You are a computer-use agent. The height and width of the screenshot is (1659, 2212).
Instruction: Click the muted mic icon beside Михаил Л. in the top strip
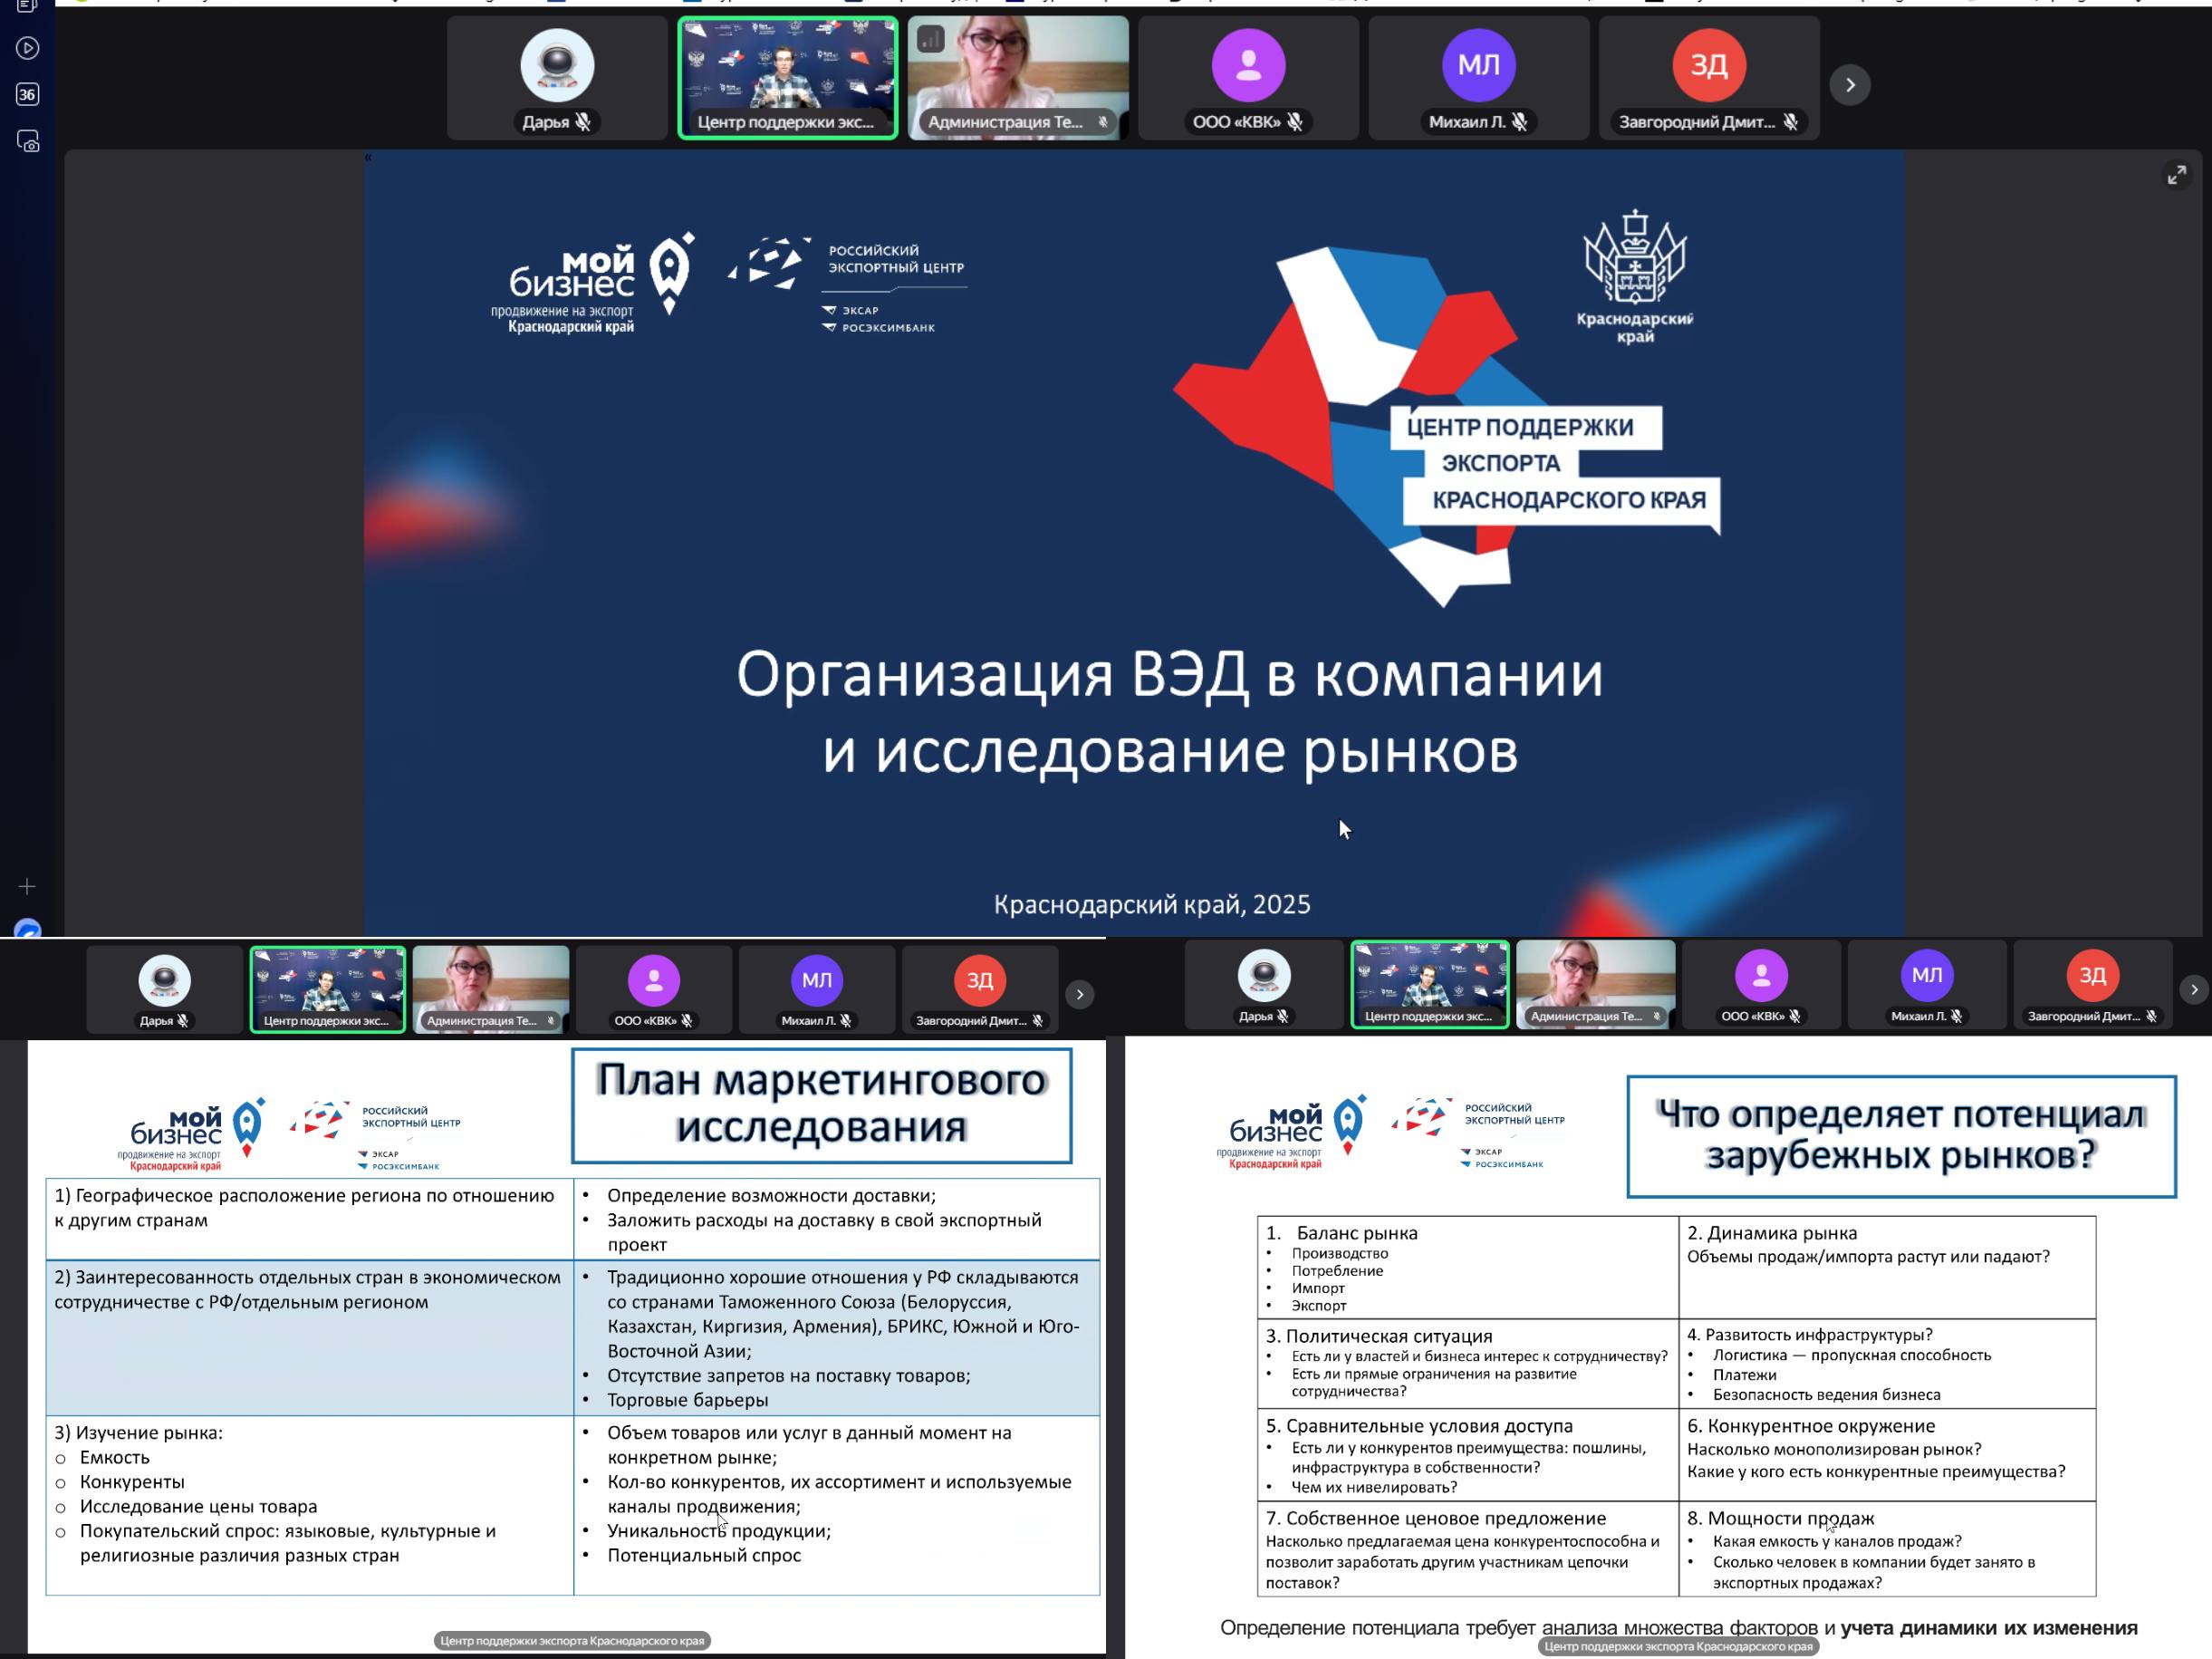(x=1519, y=122)
